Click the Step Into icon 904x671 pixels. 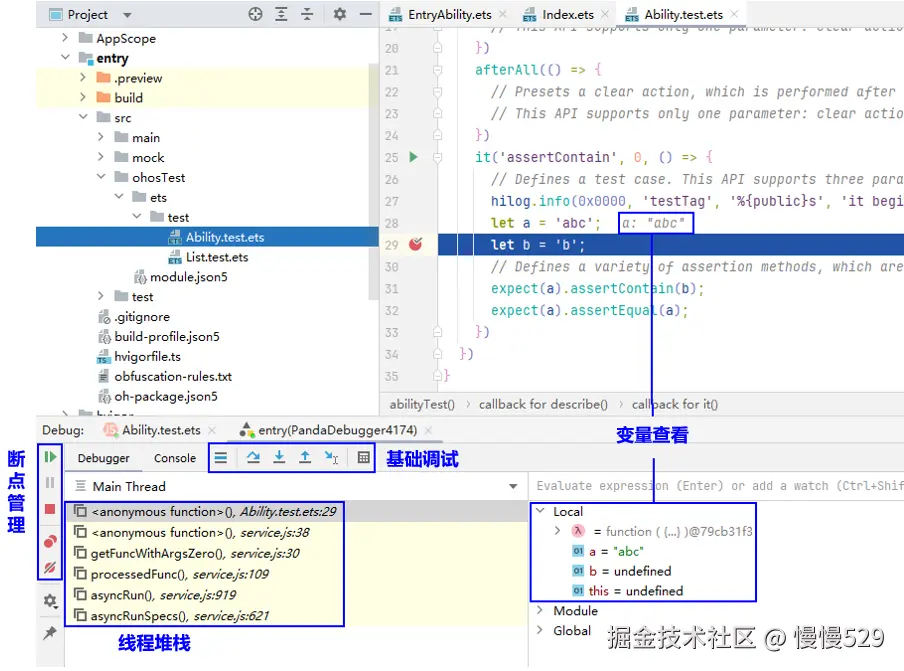tap(279, 458)
